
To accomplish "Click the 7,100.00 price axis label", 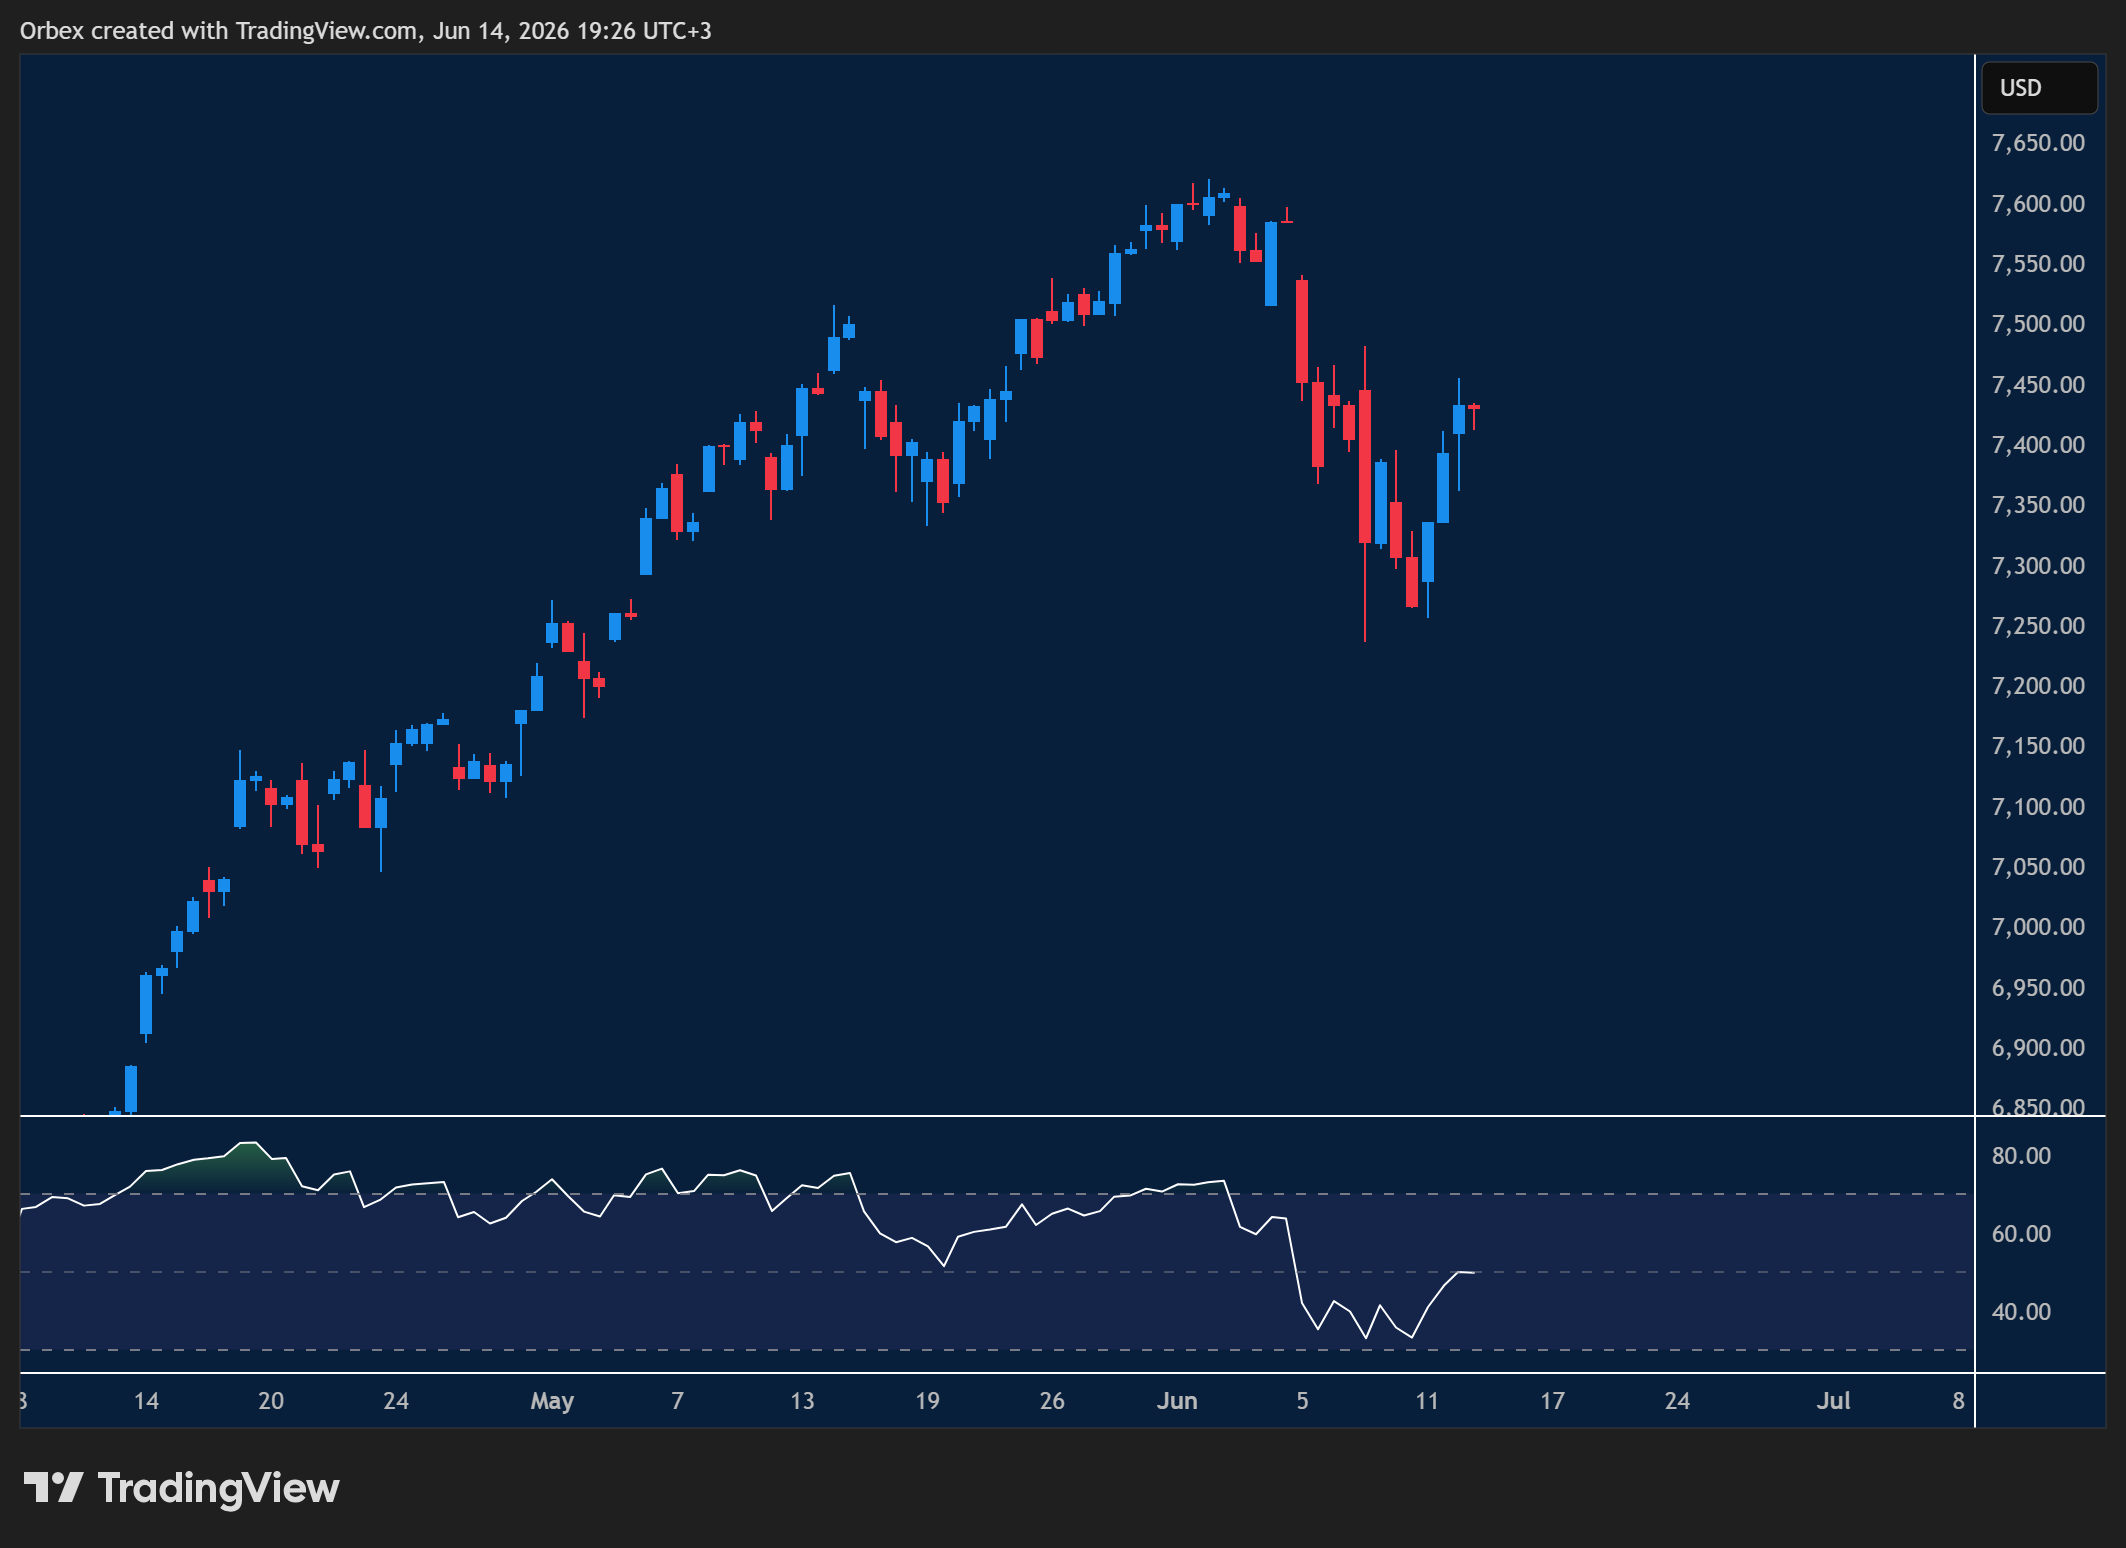I will (x=2038, y=807).
